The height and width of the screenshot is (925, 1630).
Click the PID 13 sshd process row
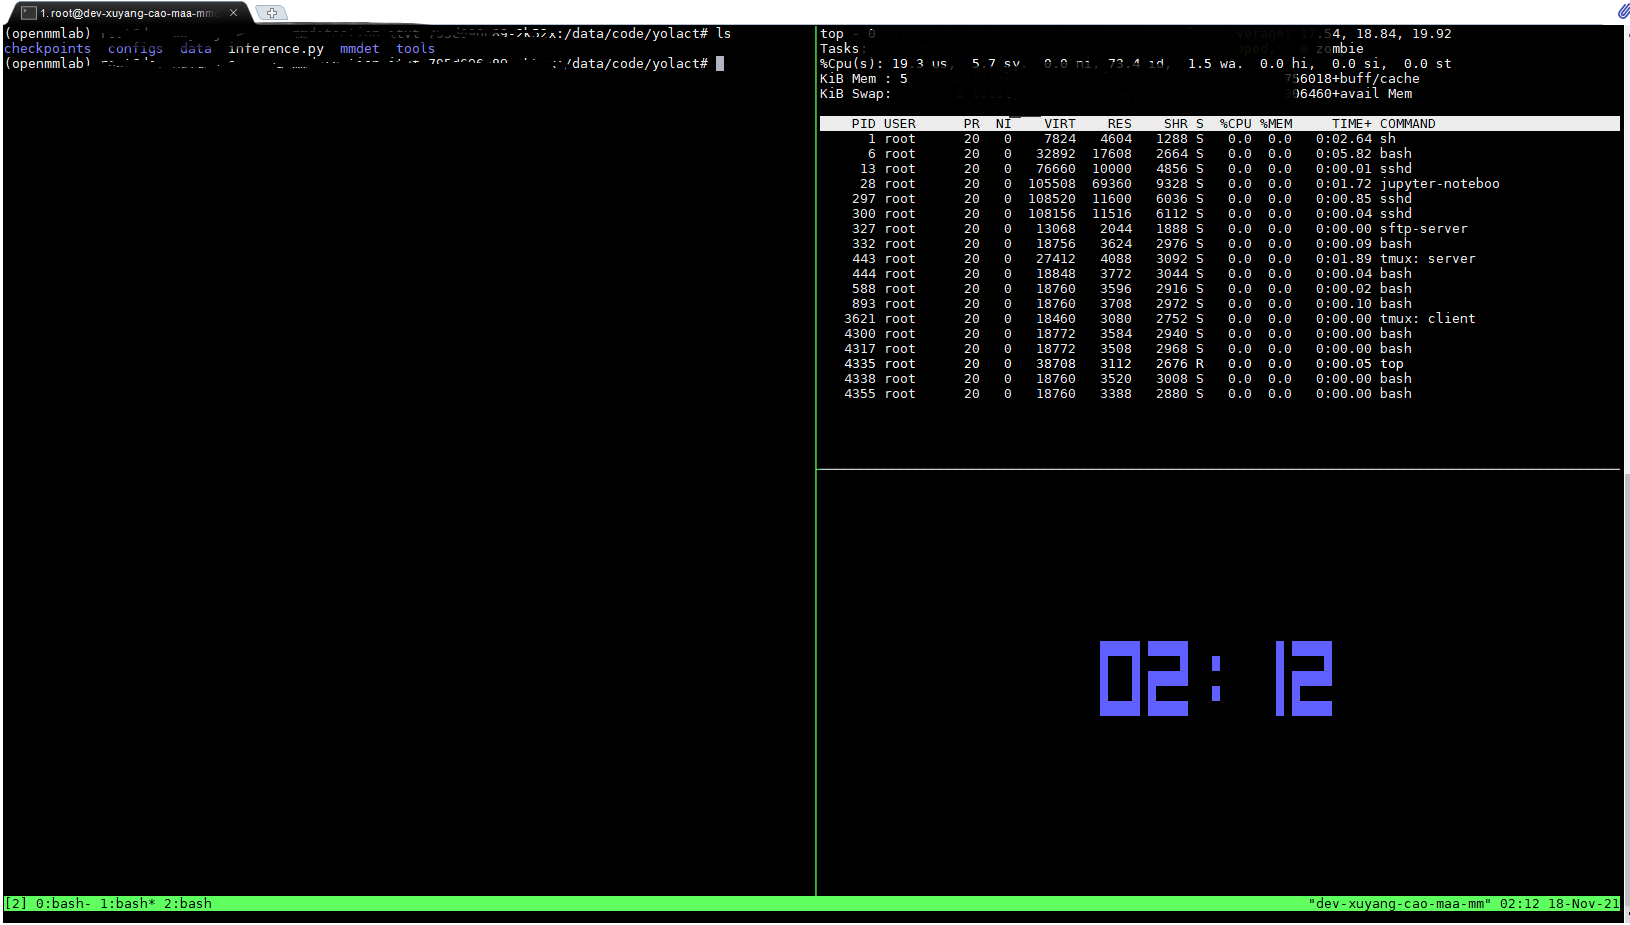[1220, 169]
